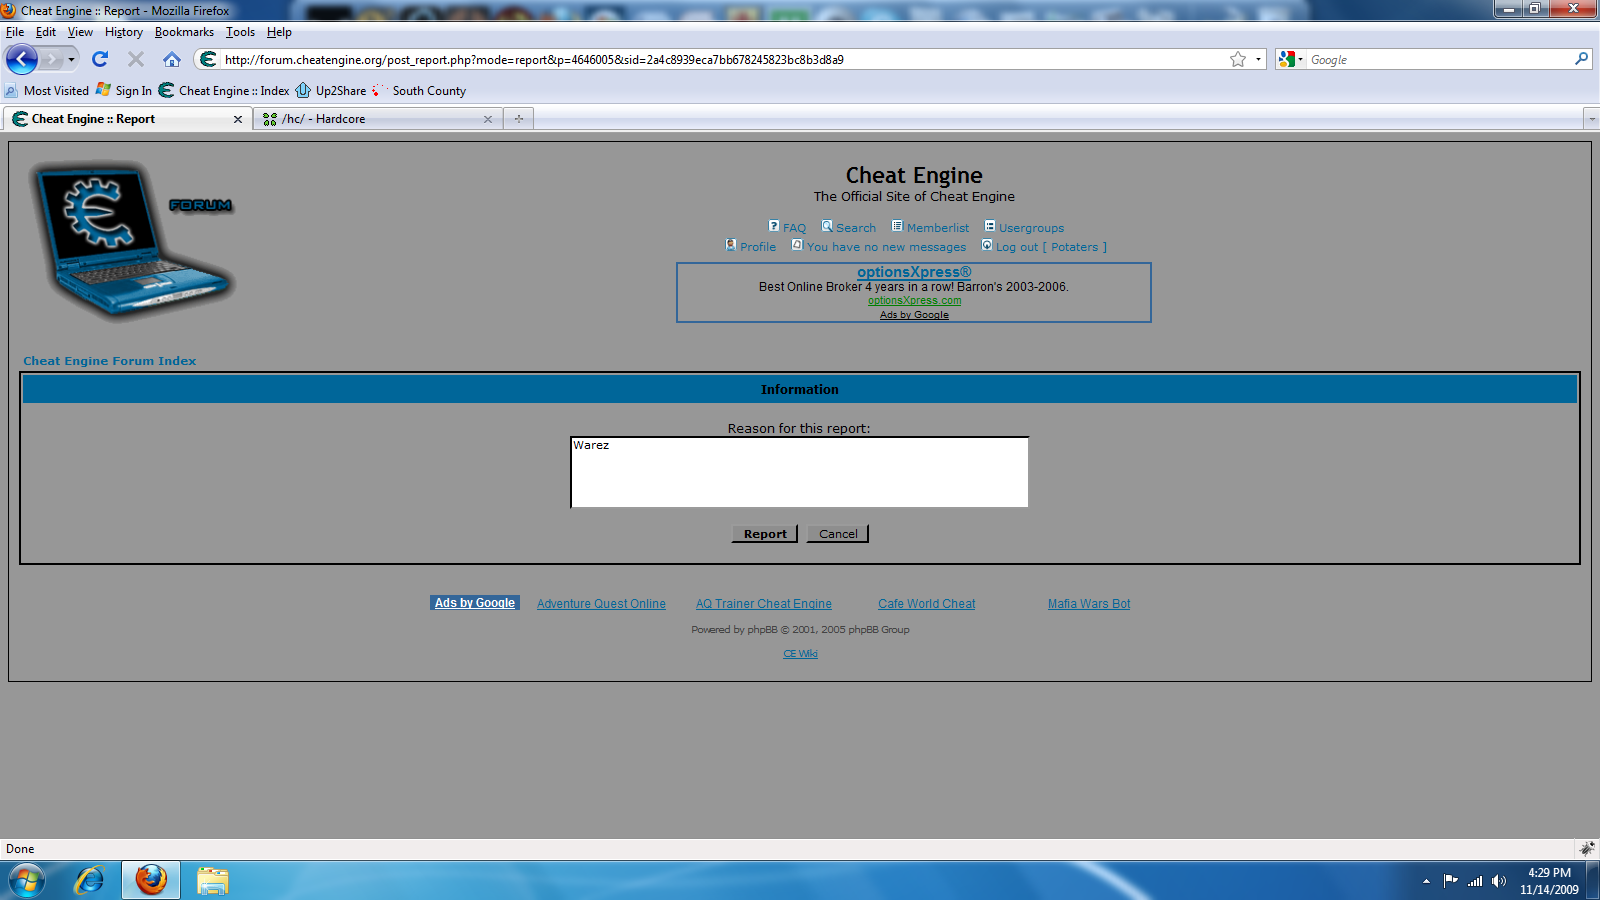The image size is (1600, 900).
Task: Click the blue Ads by Google footer label
Action: click(475, 603)
